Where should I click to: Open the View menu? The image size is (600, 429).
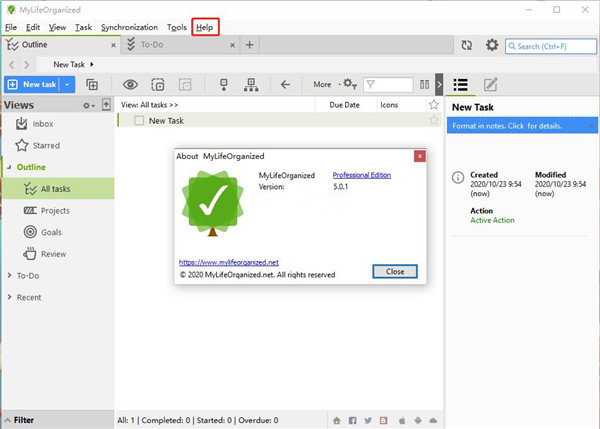57,28
